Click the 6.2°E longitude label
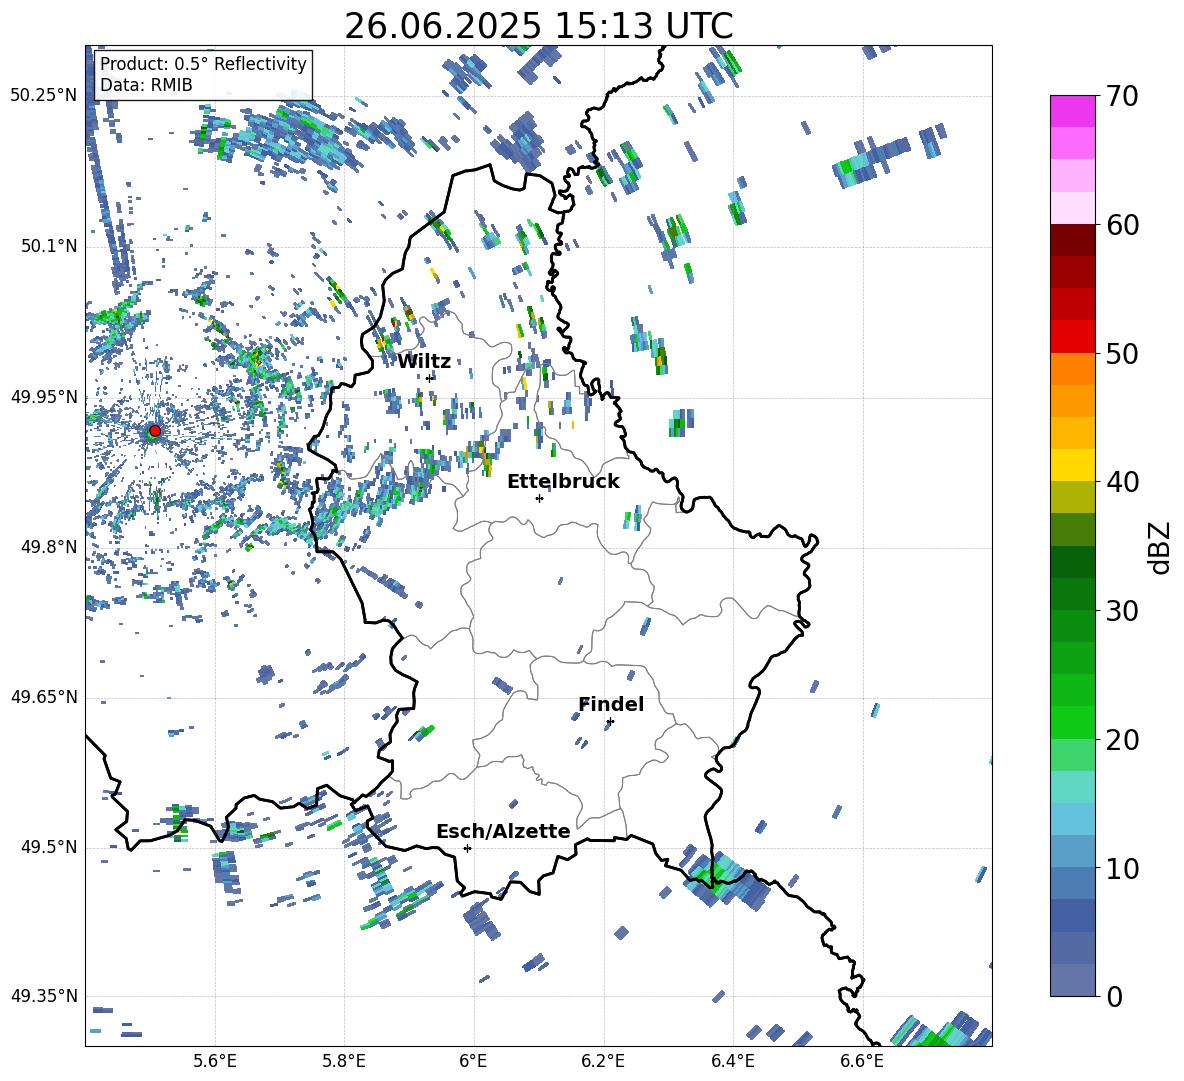The width and height of the screenshot is (1184, 1081). (x=603, y=1061)
